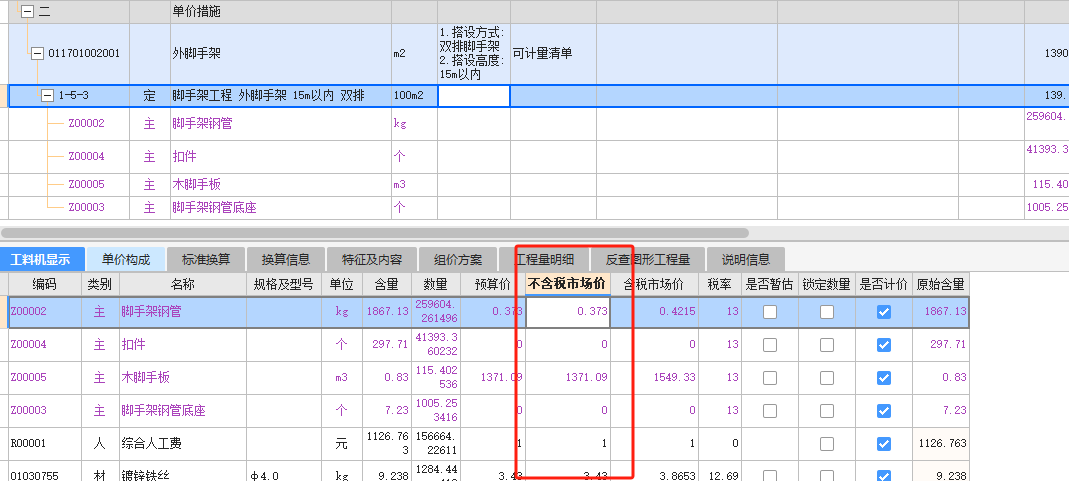
Task: Uncheck 是否计价 for the 脚手架钢管底座 row
Action: coord(884,411)
